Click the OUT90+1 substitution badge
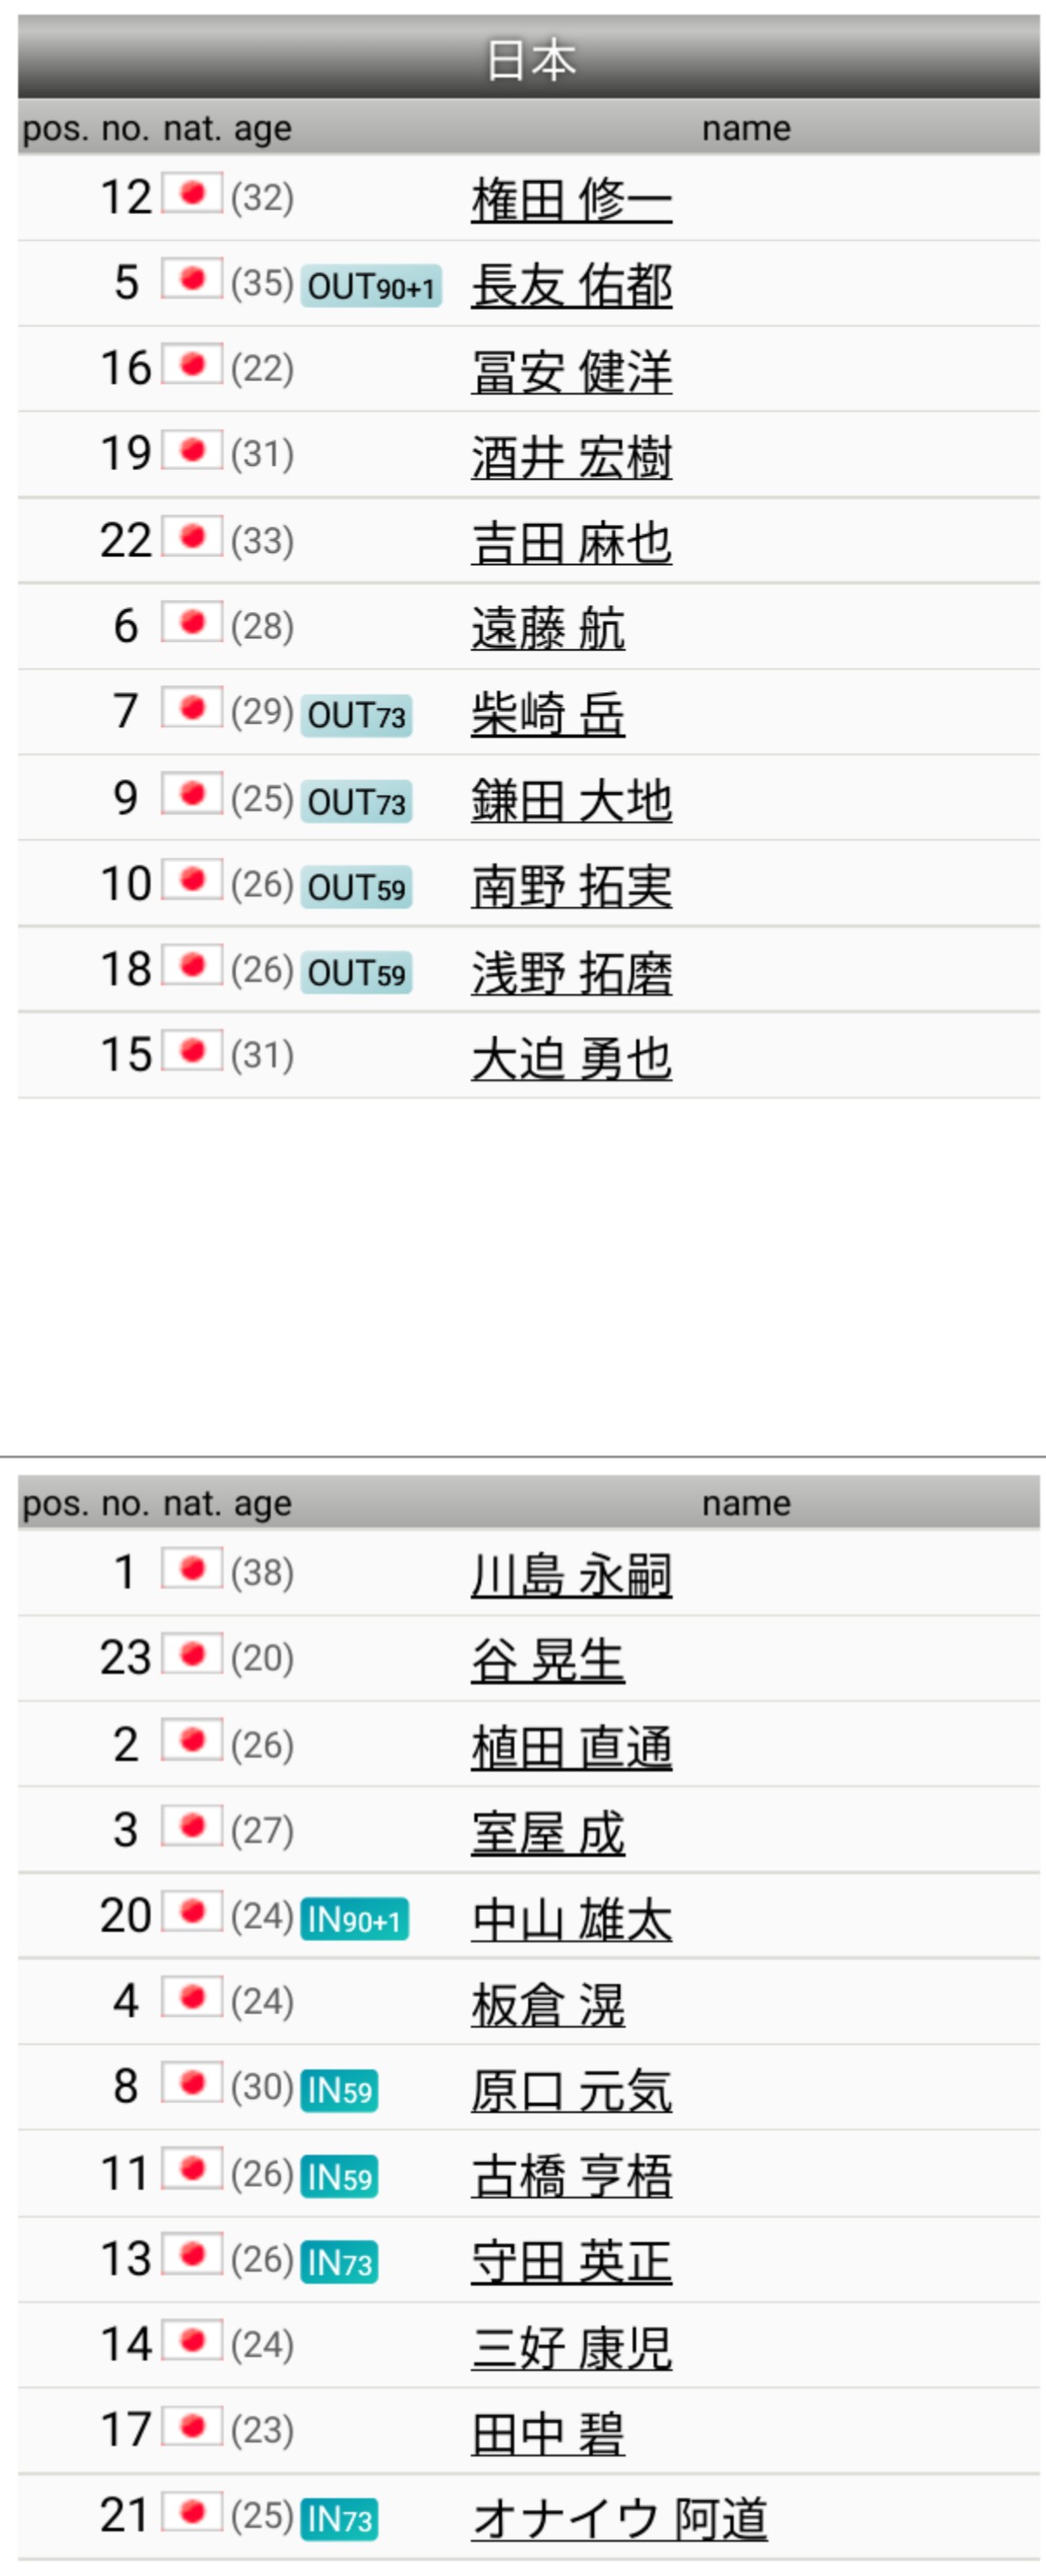 point(370,287)
